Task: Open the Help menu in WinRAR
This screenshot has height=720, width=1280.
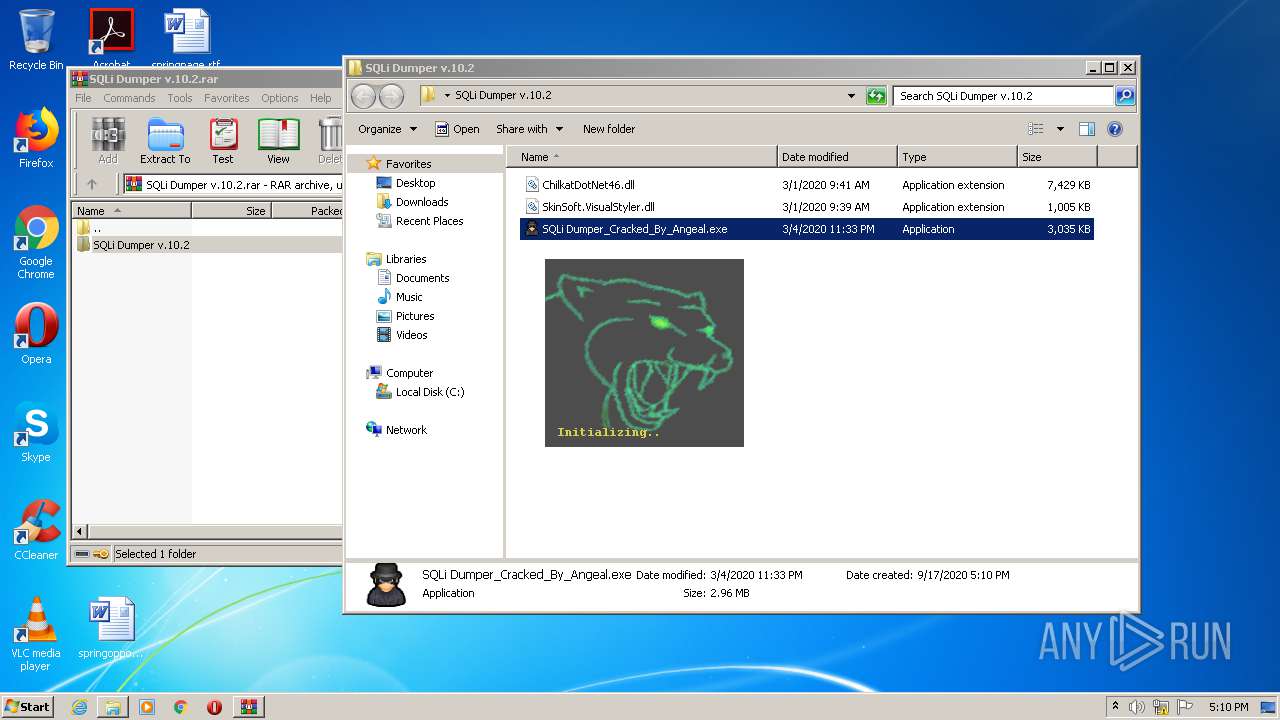Action: (320, 98)
